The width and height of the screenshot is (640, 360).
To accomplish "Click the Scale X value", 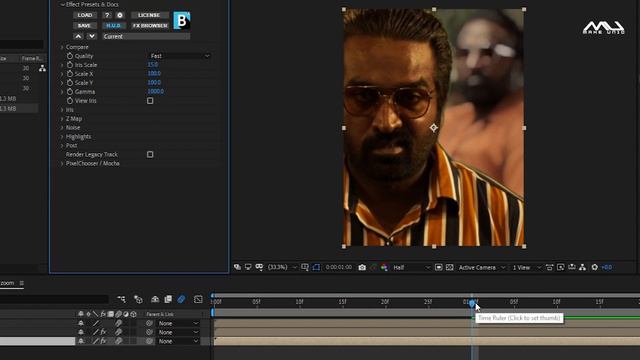I will 154,73.
